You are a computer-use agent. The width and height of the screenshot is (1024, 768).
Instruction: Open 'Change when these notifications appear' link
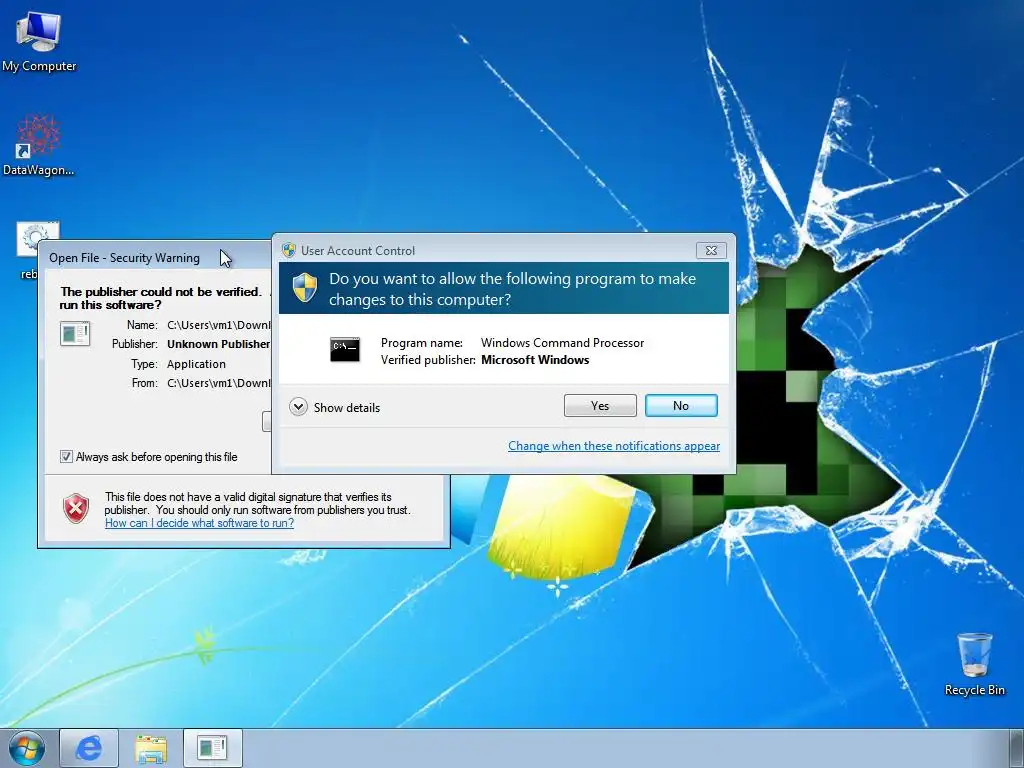click(x=614, y=446)
